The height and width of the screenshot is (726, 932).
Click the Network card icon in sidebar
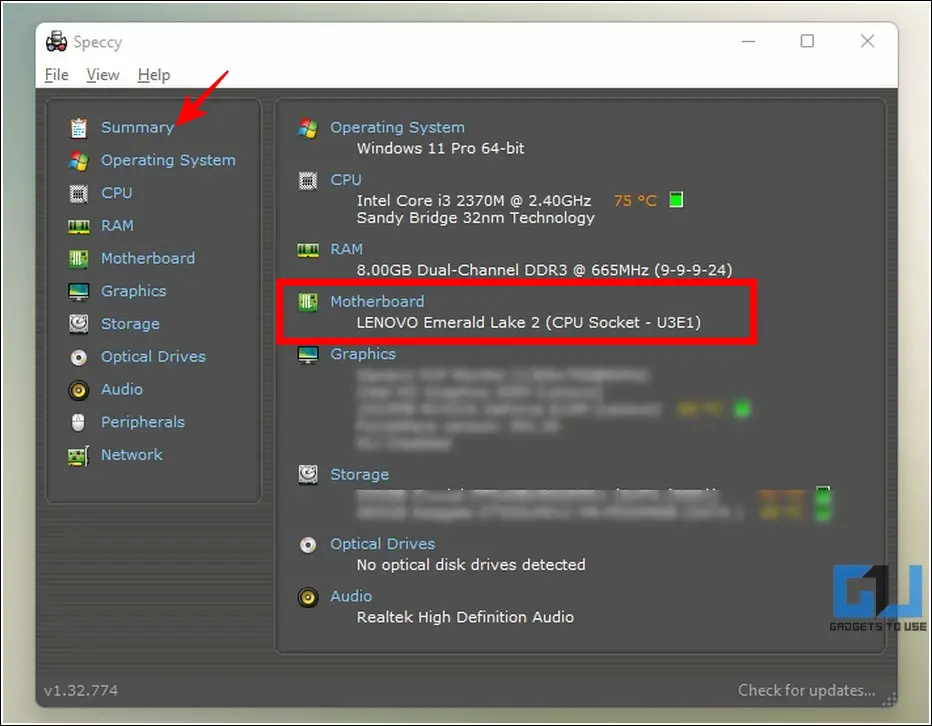click(x=78, y=456)
